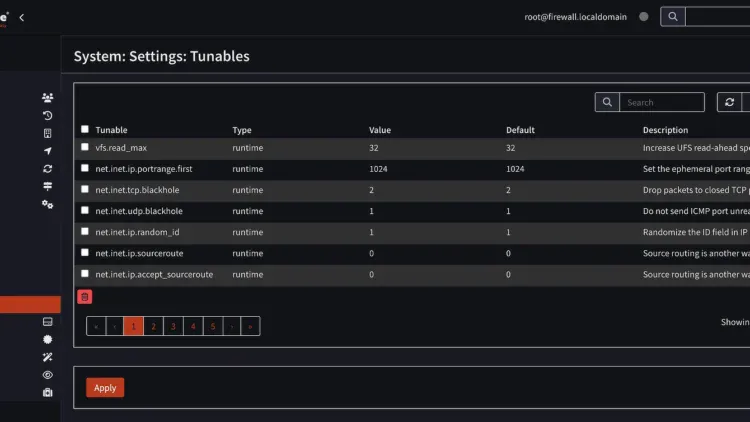Viewport: 750px width, 422px height.
Task: Check the net.inet.ip.portrange.first row checkbox
Action: 85,168
